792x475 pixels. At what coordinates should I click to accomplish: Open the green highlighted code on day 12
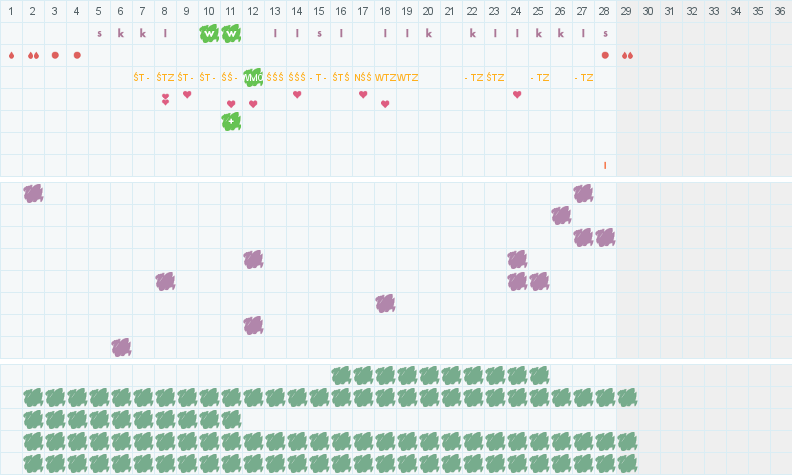(253, 77)
